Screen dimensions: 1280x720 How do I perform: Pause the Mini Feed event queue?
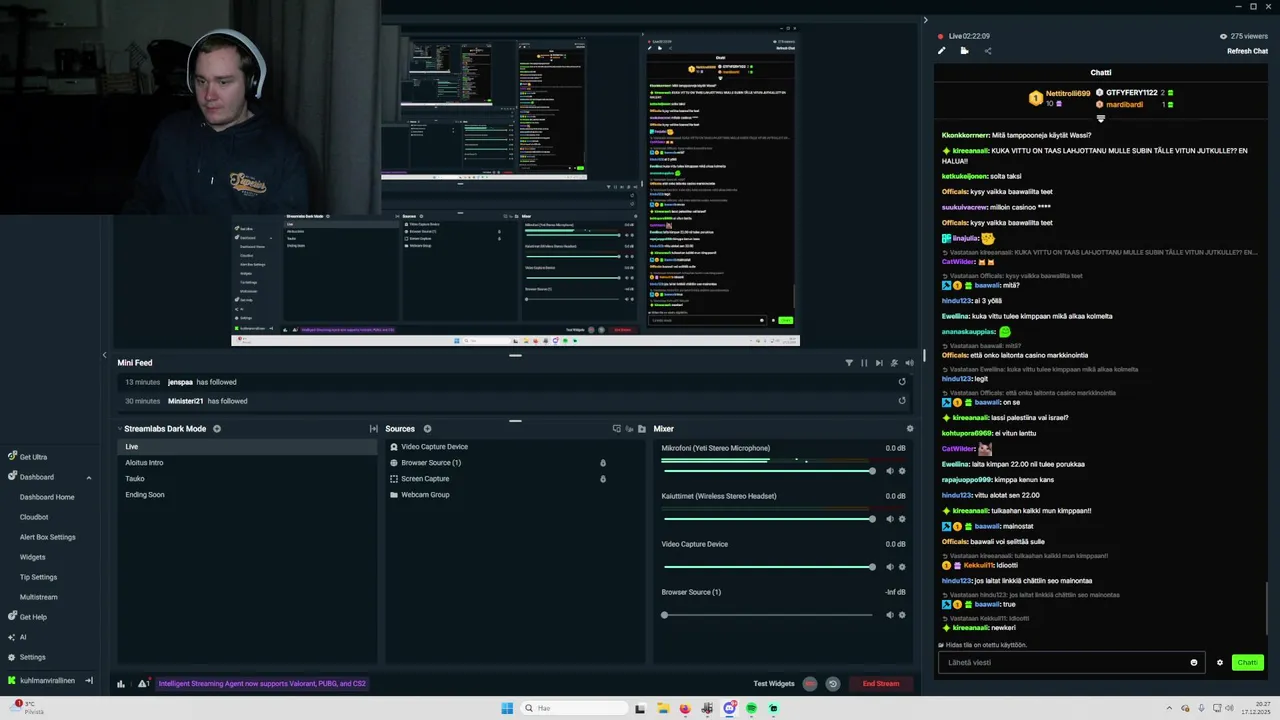click(x=864, y=363)
